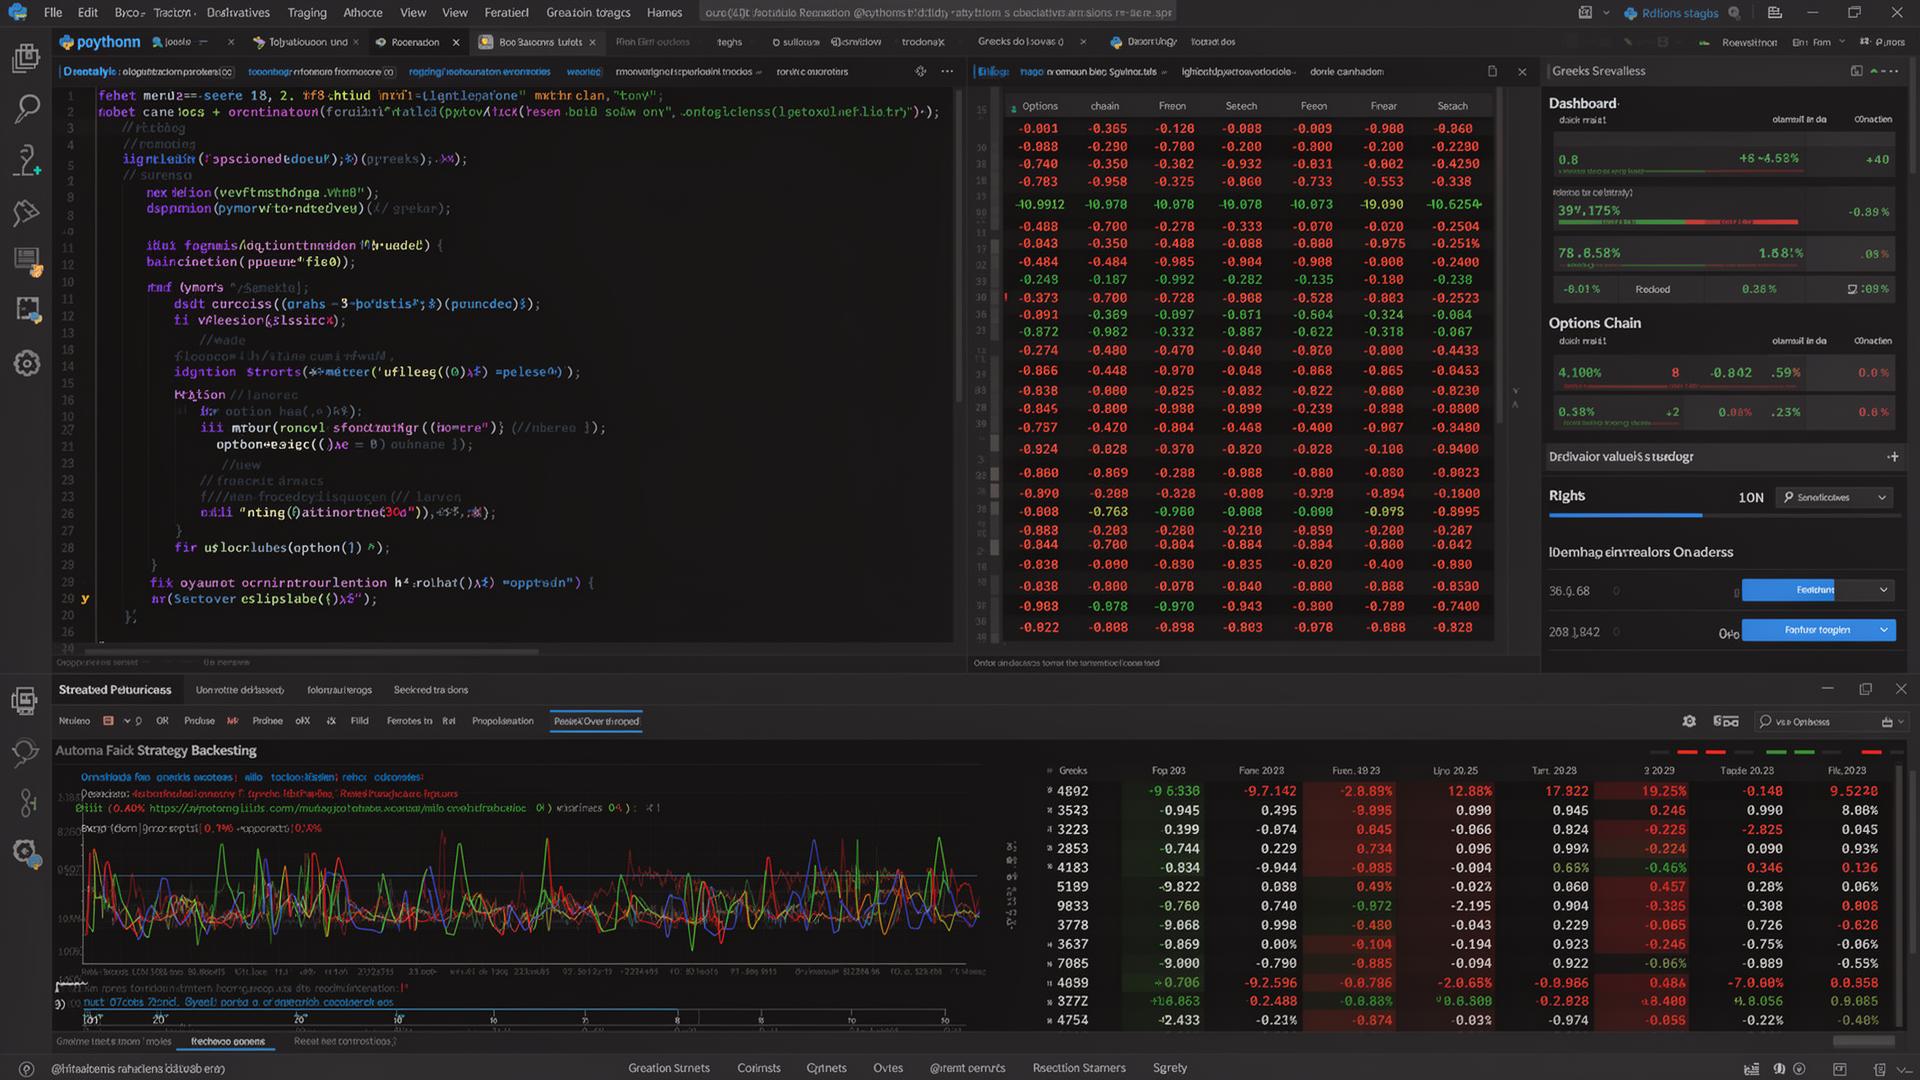Open the Extensions panel icon on the left
Viewport: 1920px width, 1080px height.
[x=27, y=310]
